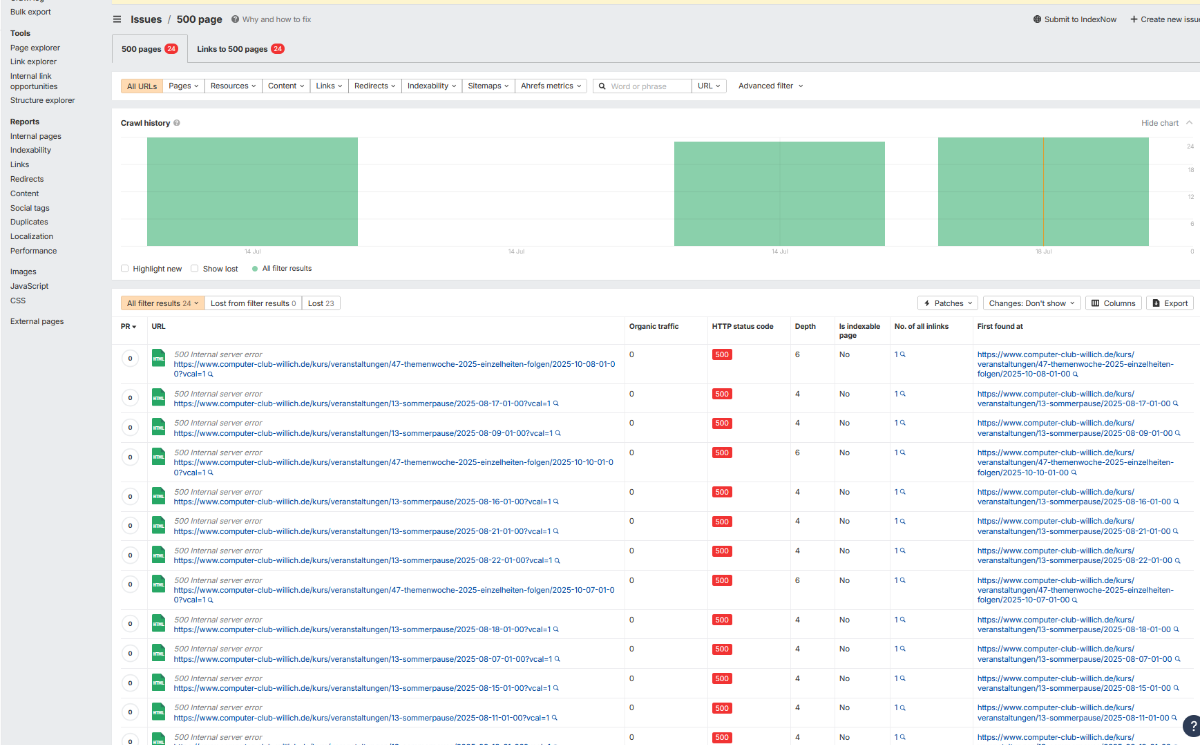Expand the Content filter dropdown in filter bar
The width and height of the screenshot is (1200, 745).
tap(286, 86)
